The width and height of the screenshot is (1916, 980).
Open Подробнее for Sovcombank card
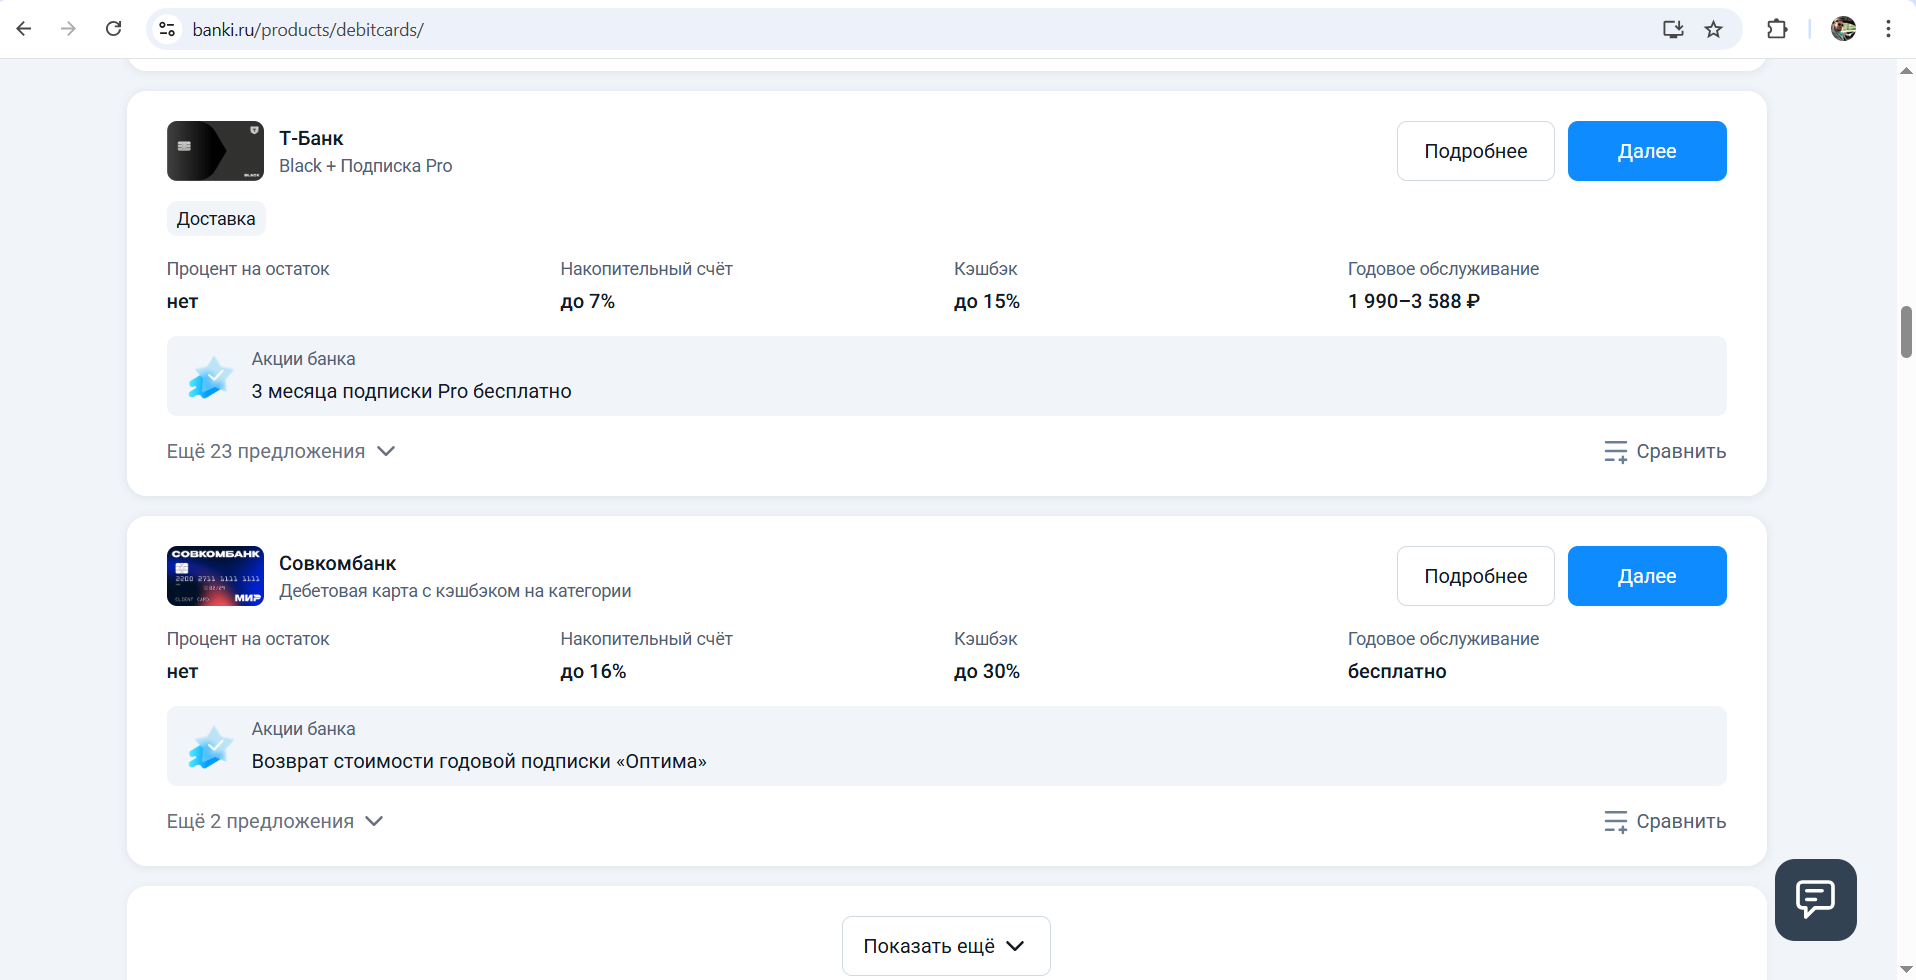pyautogui.click(x=1475, y=576)
